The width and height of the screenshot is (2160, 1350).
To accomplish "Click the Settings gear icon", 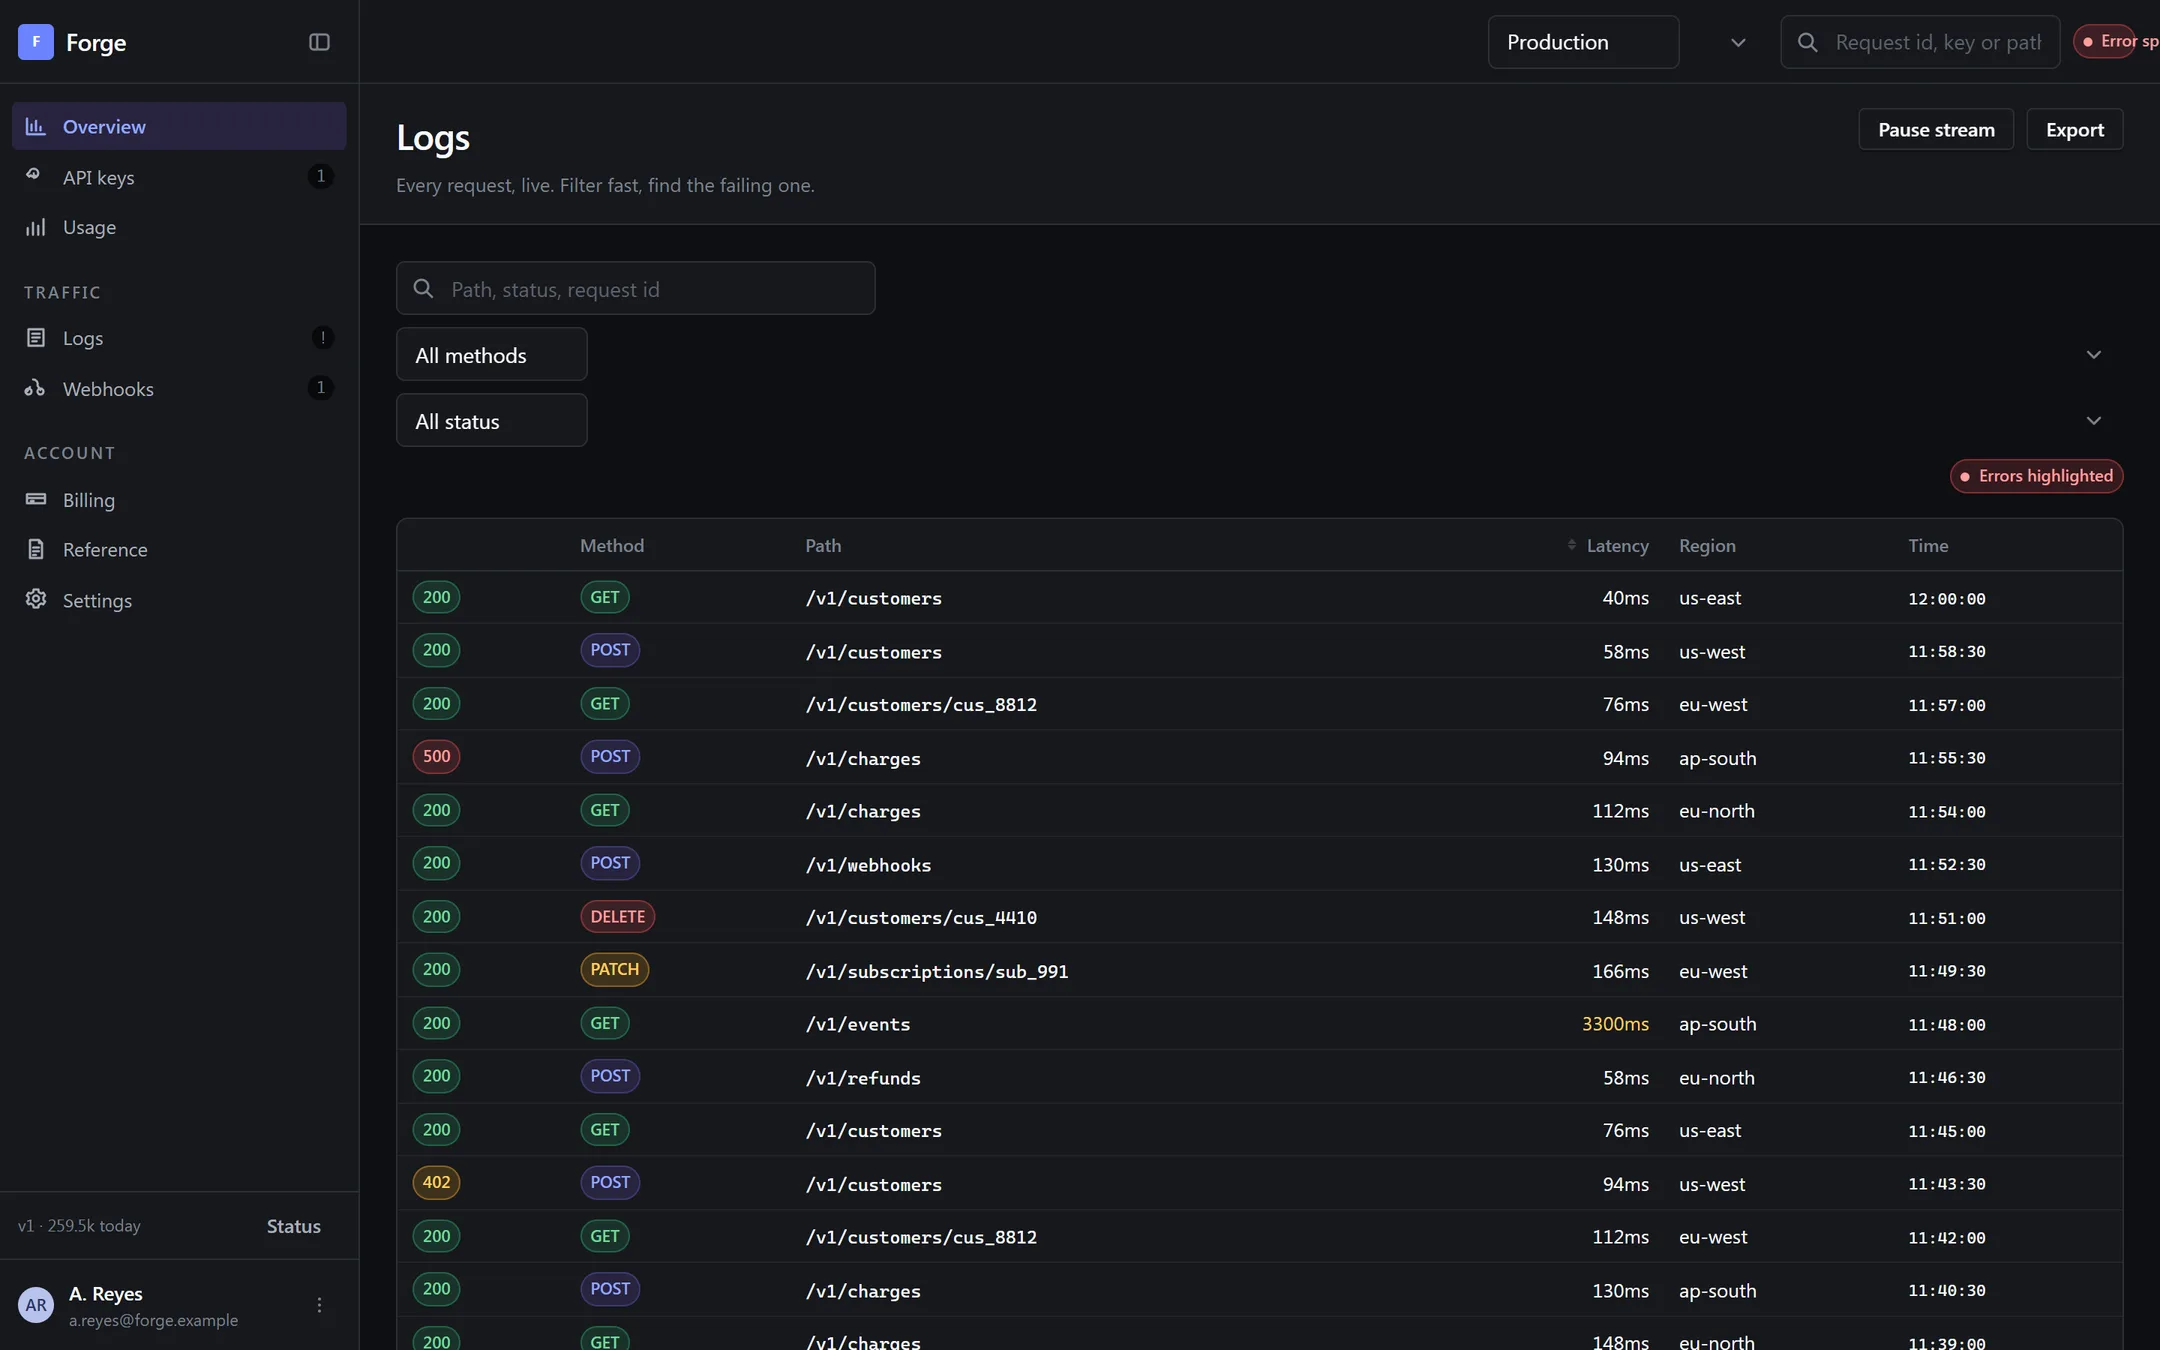I will point(35,599).
